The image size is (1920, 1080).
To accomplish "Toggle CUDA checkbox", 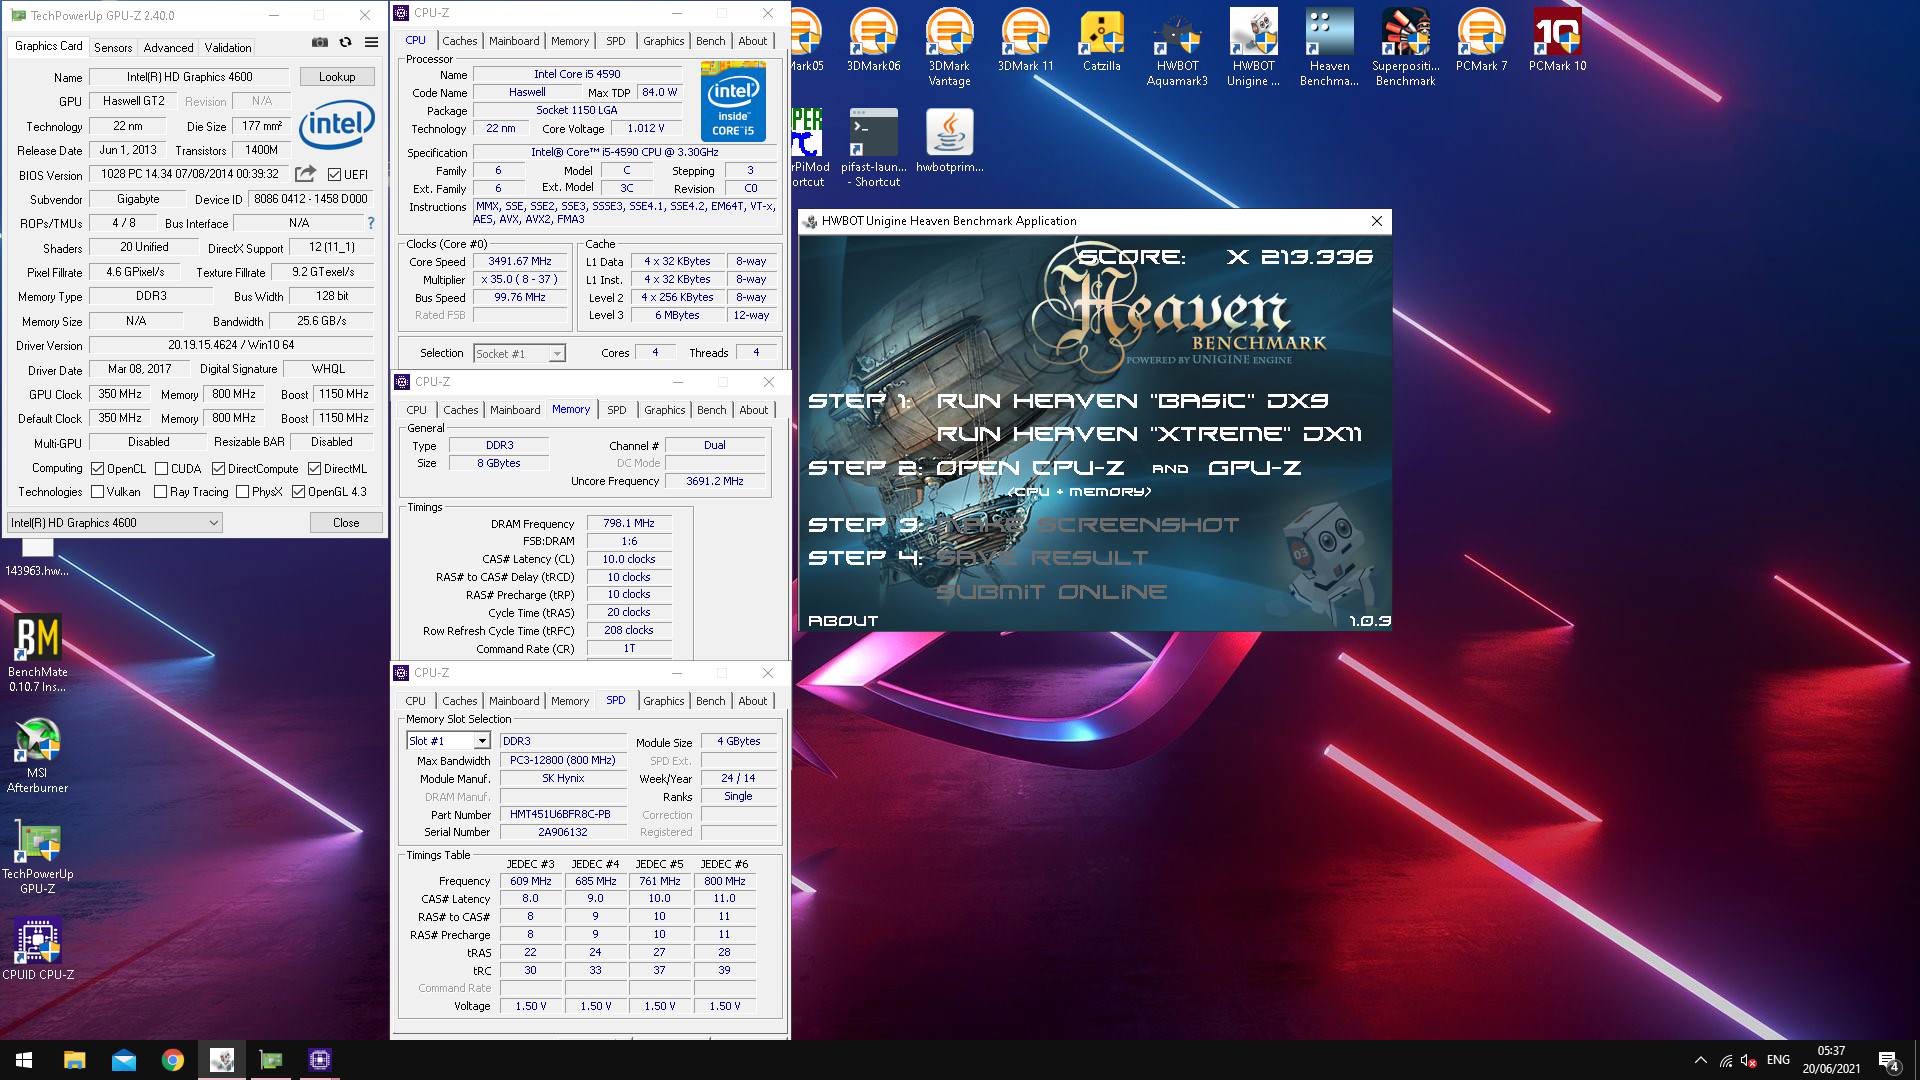I will (x=161, y=468).
